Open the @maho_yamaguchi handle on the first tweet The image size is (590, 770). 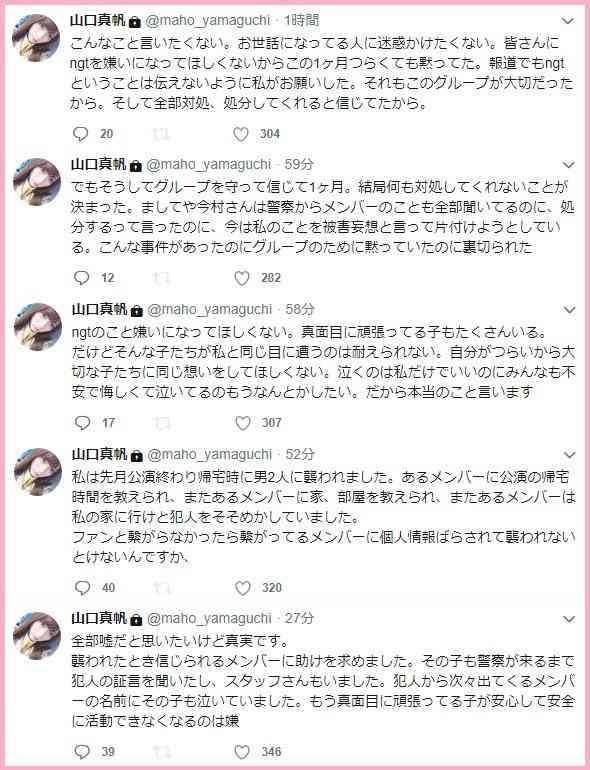click(x=208, y=21)
